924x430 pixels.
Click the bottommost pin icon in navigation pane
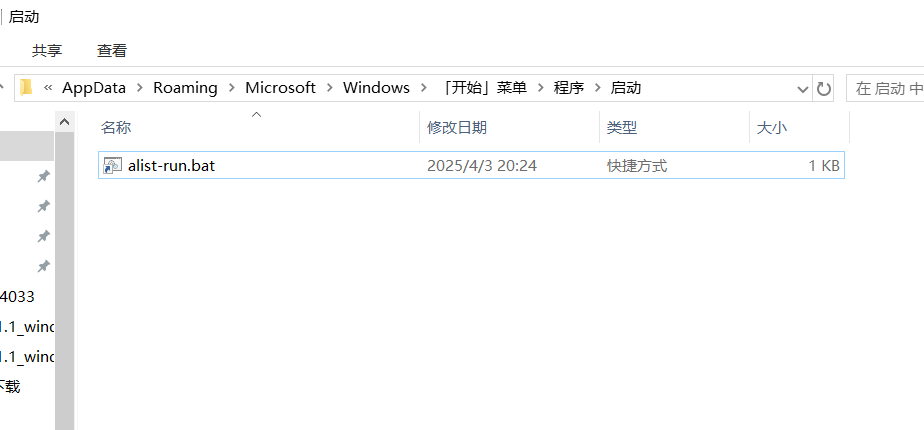tap(43, 267)
